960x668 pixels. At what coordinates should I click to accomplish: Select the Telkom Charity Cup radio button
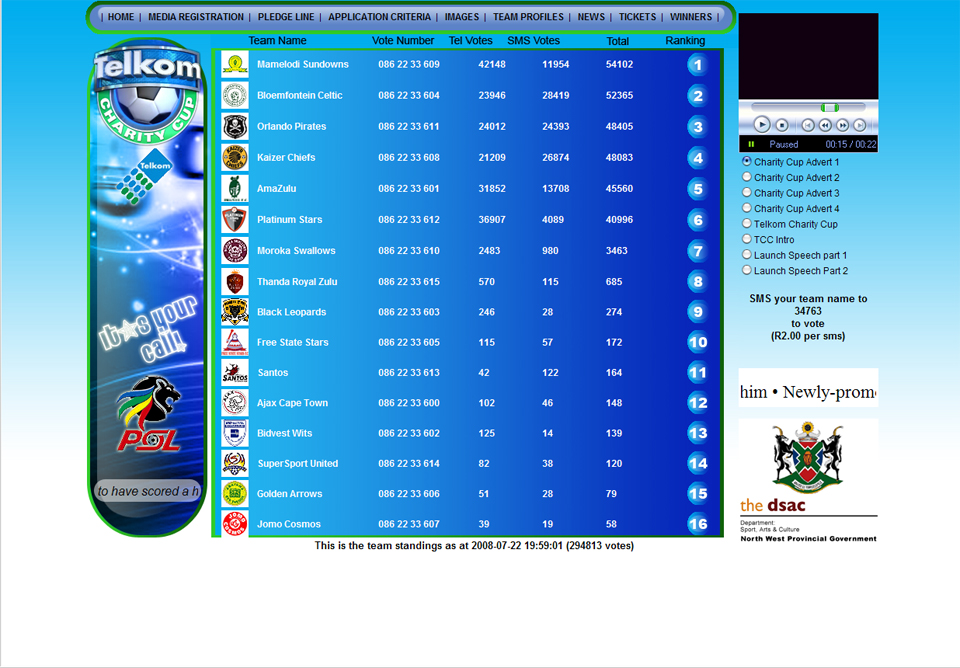(746, 223)
